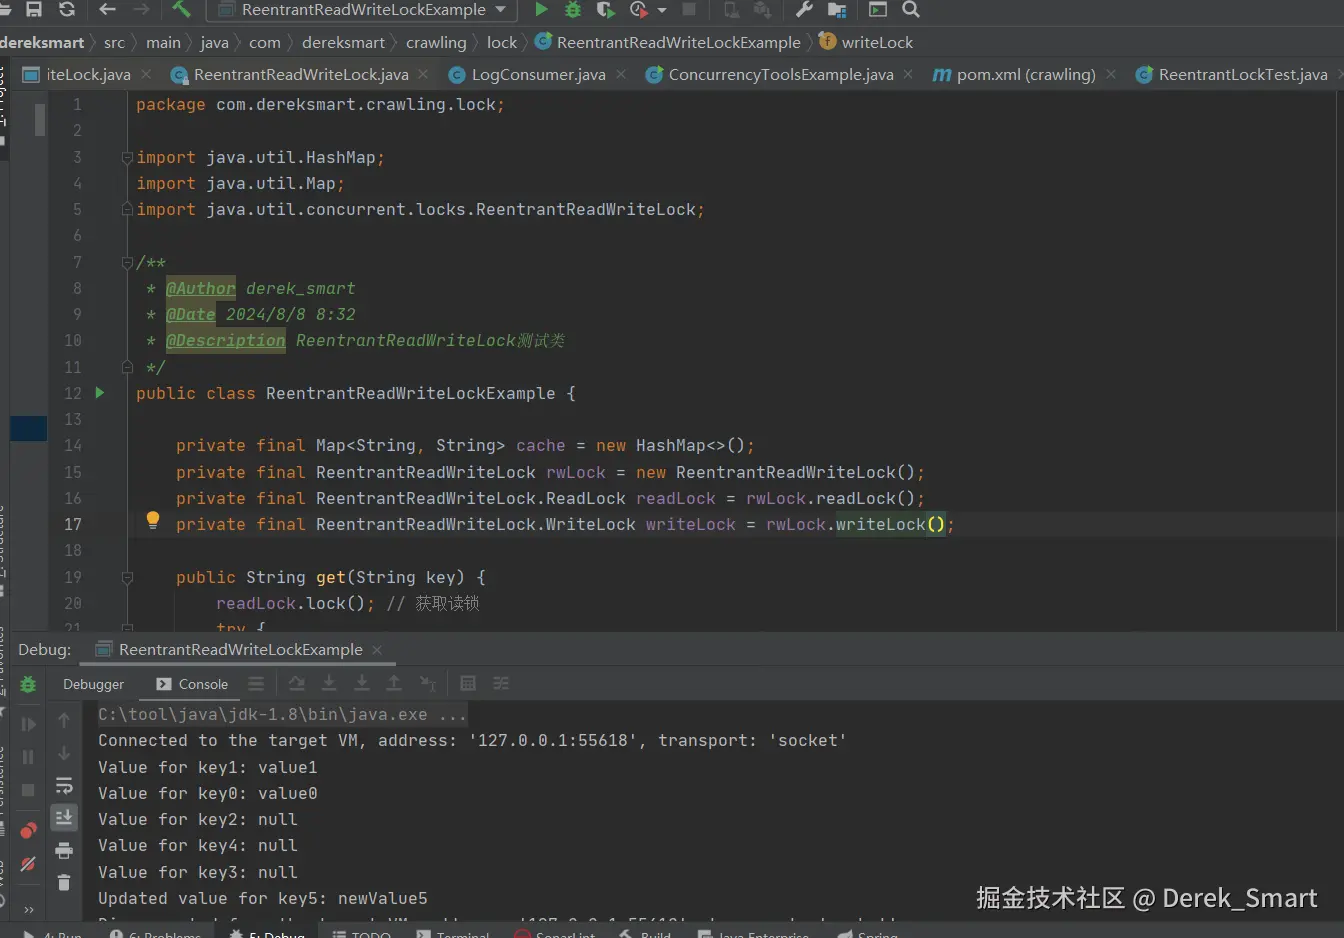The image size is (1344, 938).
Task: Click Step Out up-arrow icon
Action: (x=394, y=684)
